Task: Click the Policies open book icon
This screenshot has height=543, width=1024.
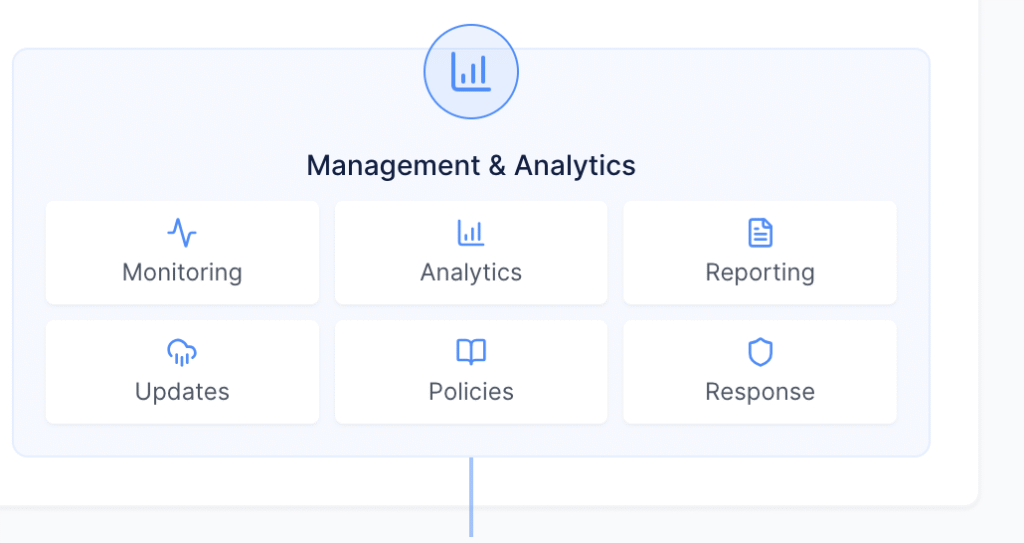Action: click(471, 352)
